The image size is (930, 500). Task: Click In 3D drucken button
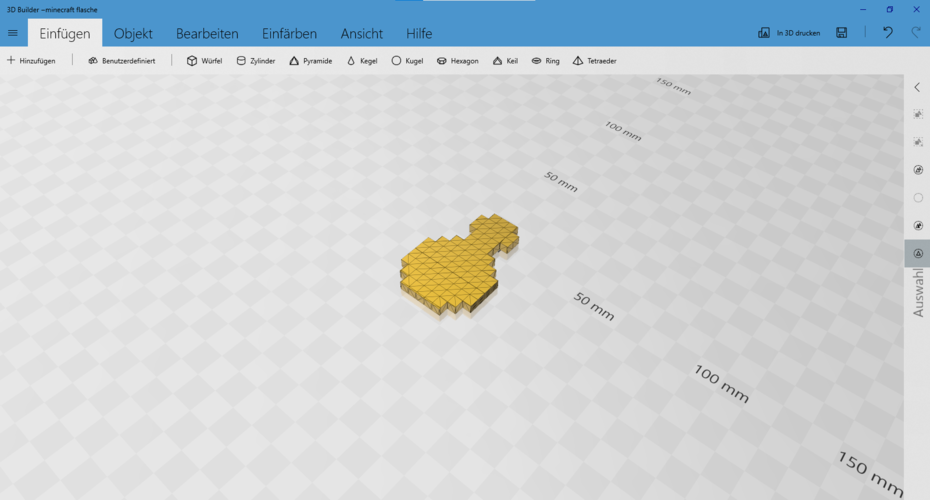point(789,33)
